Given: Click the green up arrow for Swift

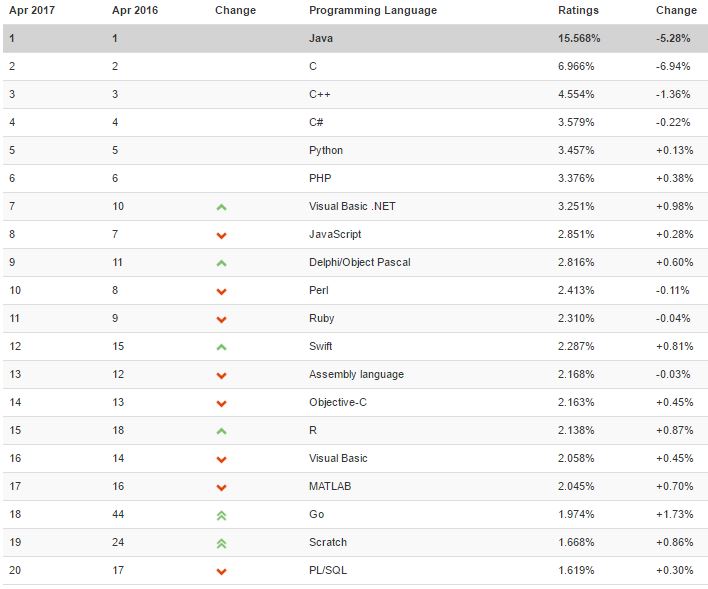Looking at the screenshot, I should point(221,347).
